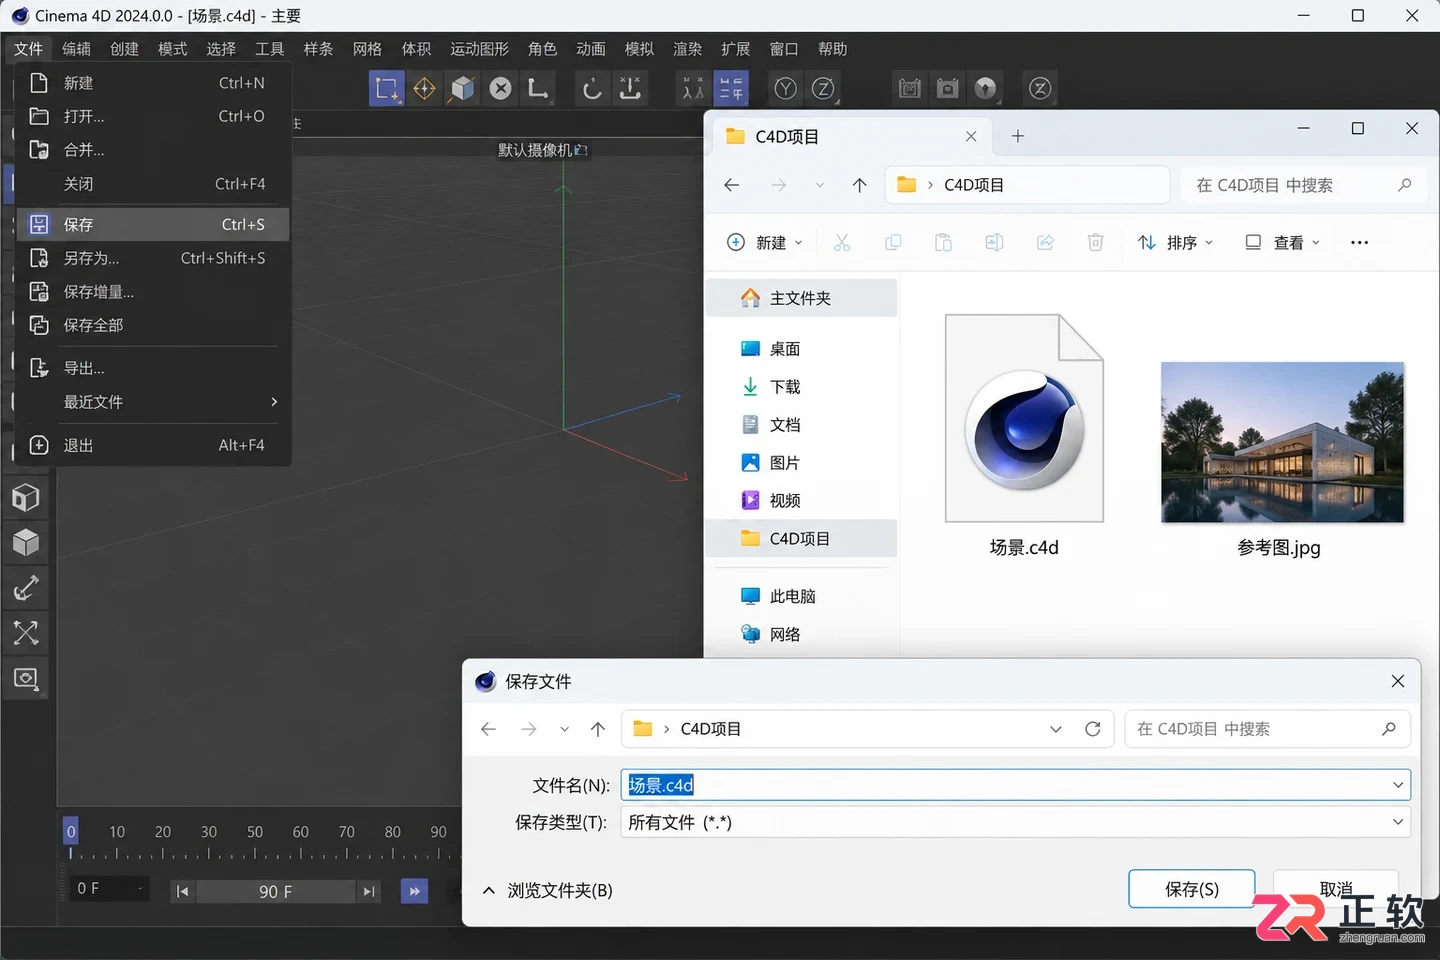Click the 保存(S) button in dialog
The width and height of the screenshot is (1440, 960).
(1192, 889)
